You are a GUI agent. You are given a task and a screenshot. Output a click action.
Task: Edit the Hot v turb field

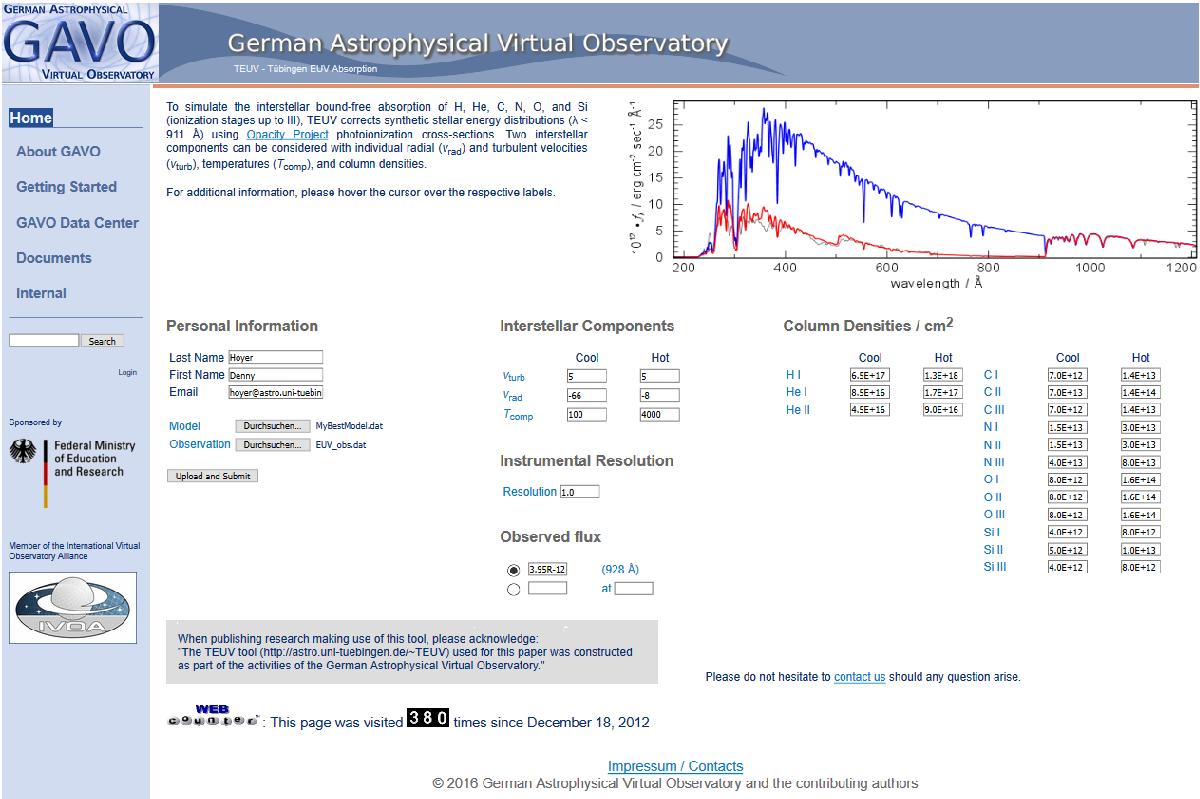click(x=660, y=376)
